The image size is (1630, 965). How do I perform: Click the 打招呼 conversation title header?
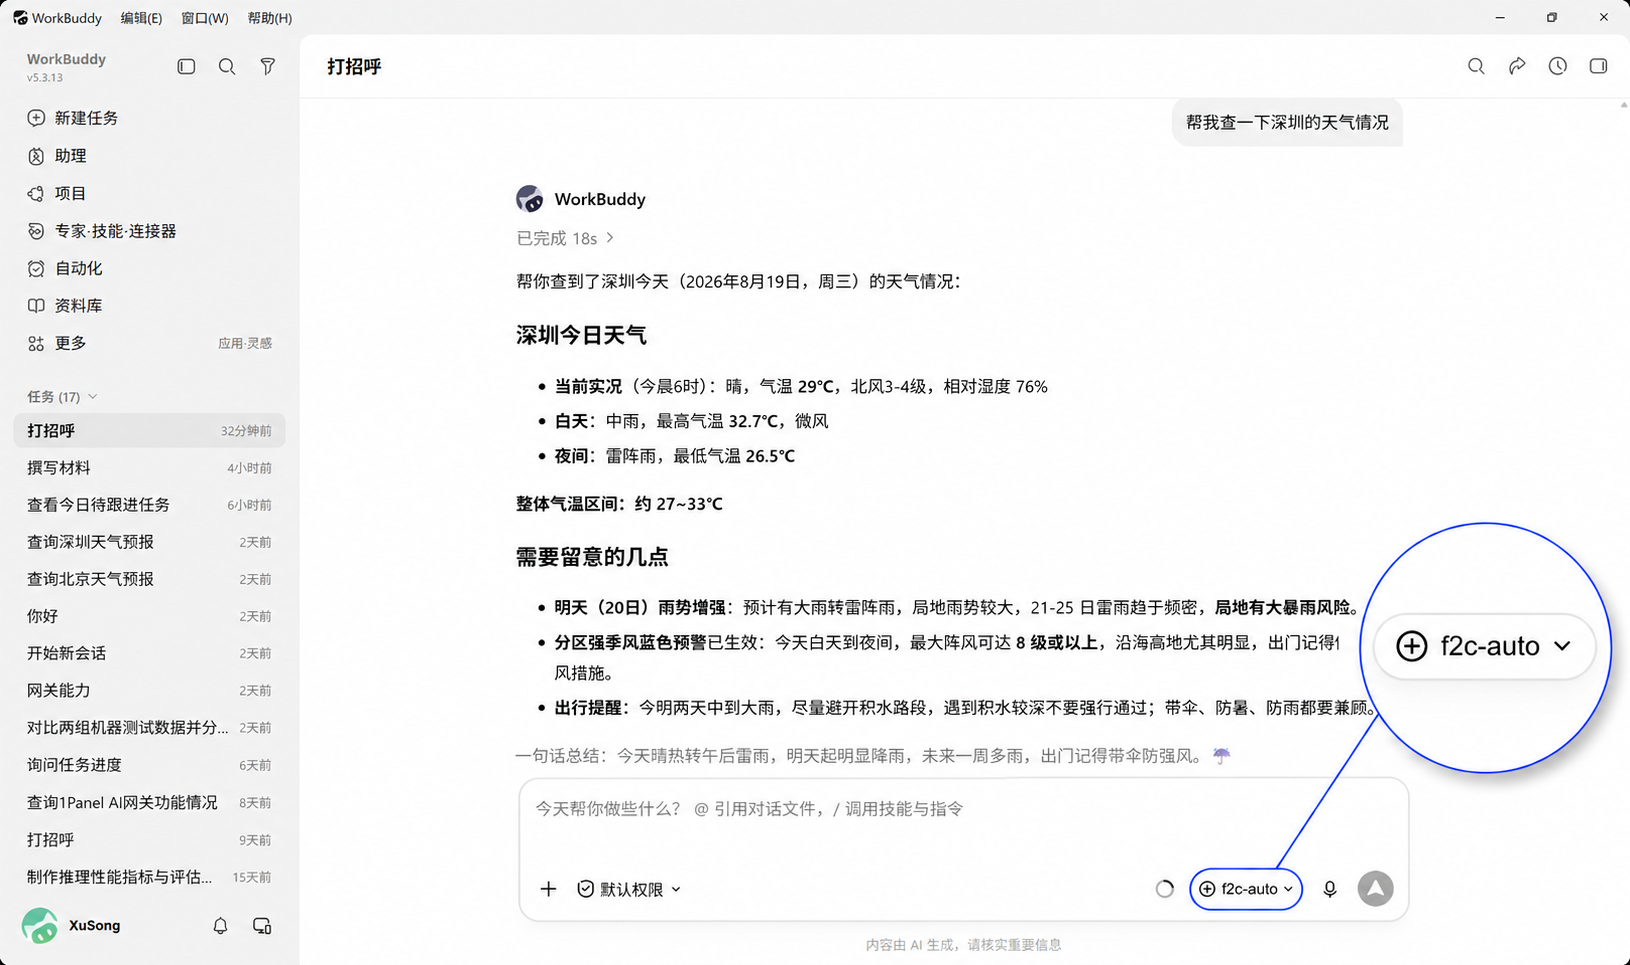354,67
